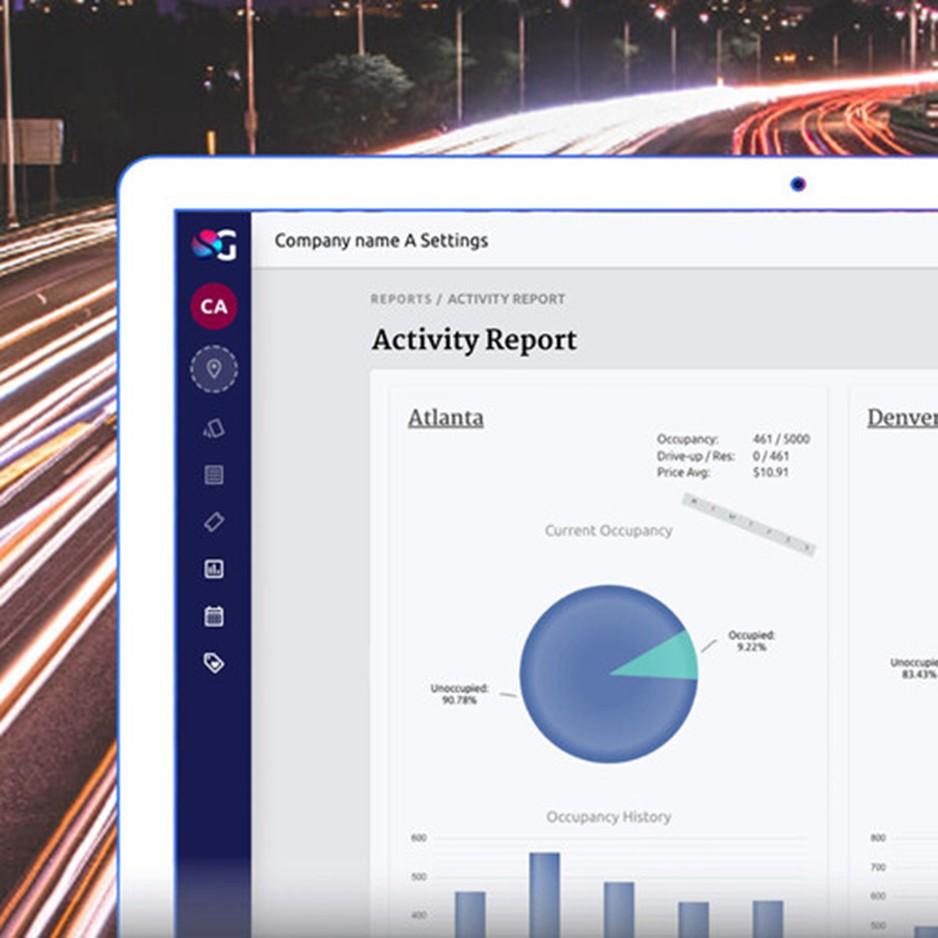938x938 pixels.
Task: Click the REPORTS breadcrumb item
Action: (x=400, y=299)
